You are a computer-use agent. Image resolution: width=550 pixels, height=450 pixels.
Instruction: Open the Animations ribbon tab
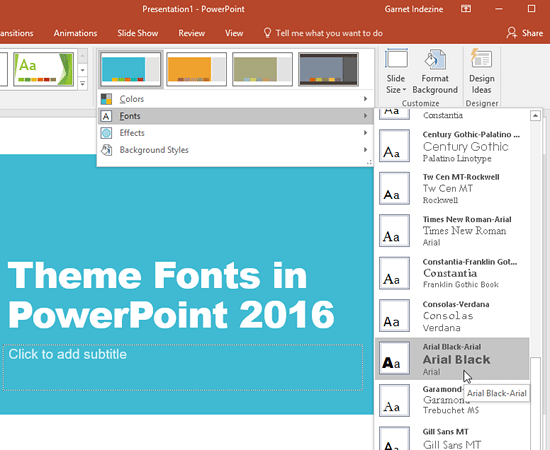click(75, 33)
